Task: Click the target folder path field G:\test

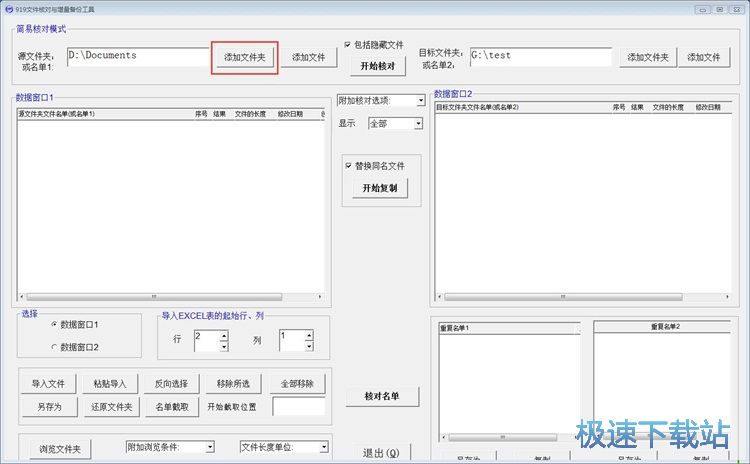Action: [x=541, y=56]
